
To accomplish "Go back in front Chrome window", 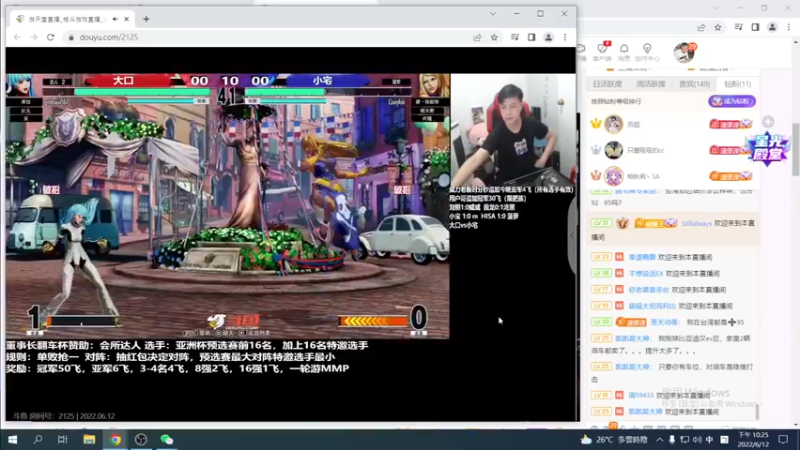I will (x=17, y=37).
